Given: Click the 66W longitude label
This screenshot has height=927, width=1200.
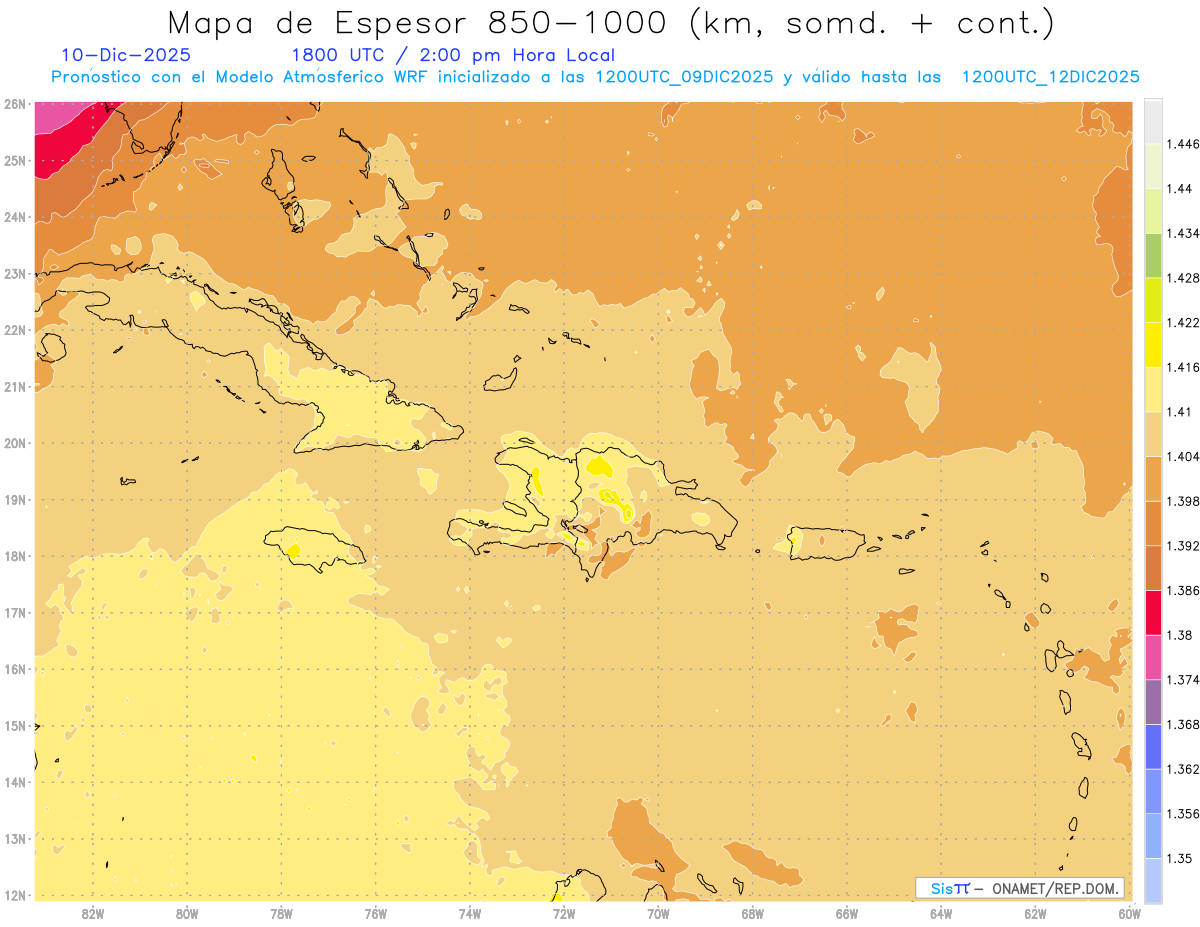Looking at the screenshot, I should pyautogui.click(x=847, y=913).
